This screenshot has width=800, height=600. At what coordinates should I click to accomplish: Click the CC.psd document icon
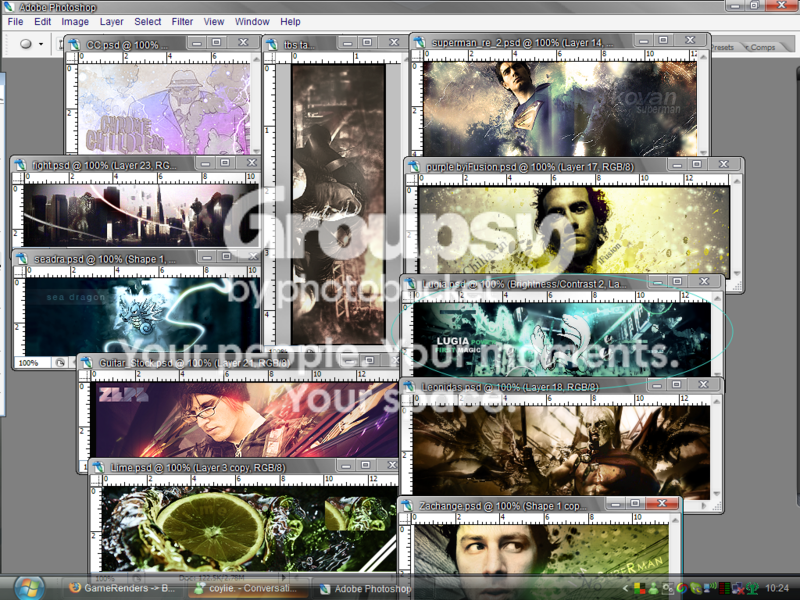click(x=74, y=44)
